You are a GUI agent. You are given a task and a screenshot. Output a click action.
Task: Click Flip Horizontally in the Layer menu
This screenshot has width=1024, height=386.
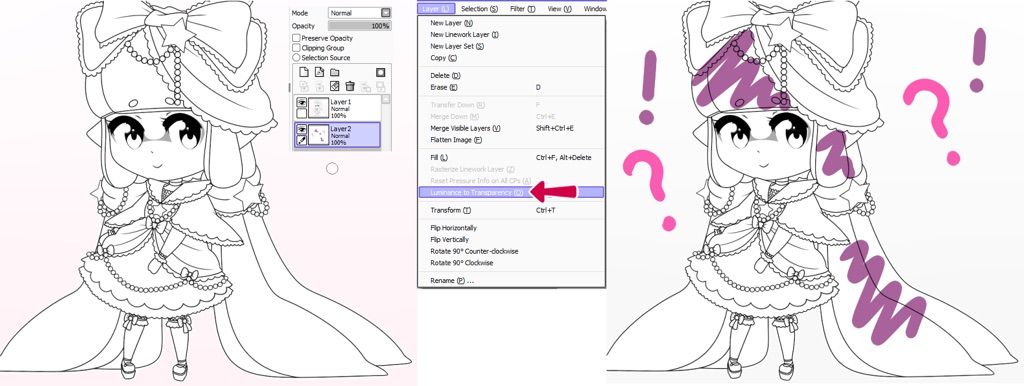(453, 228)
